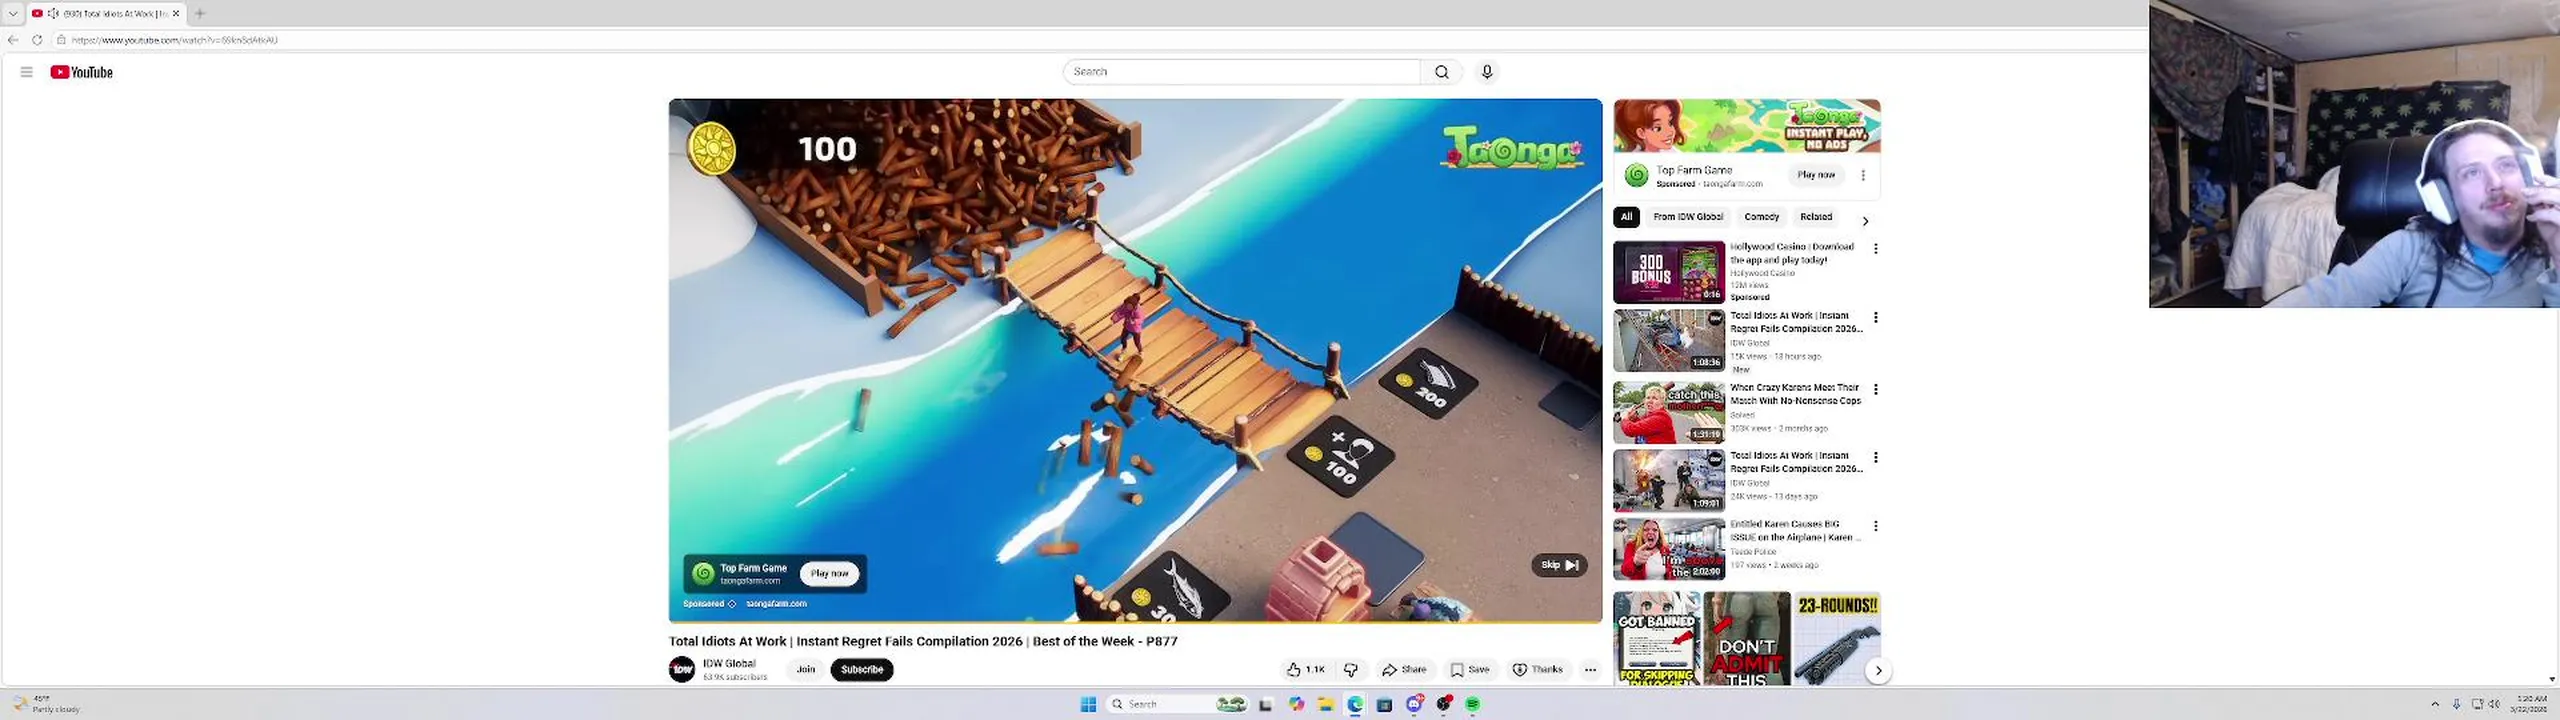Share the video
The image size is (2560, 720).
1404,670
